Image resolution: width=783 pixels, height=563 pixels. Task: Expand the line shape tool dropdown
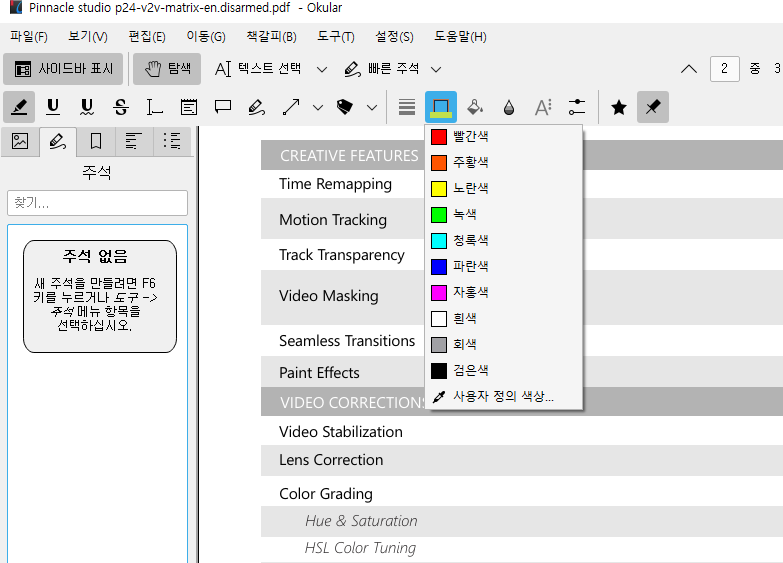tap(318, 107)
